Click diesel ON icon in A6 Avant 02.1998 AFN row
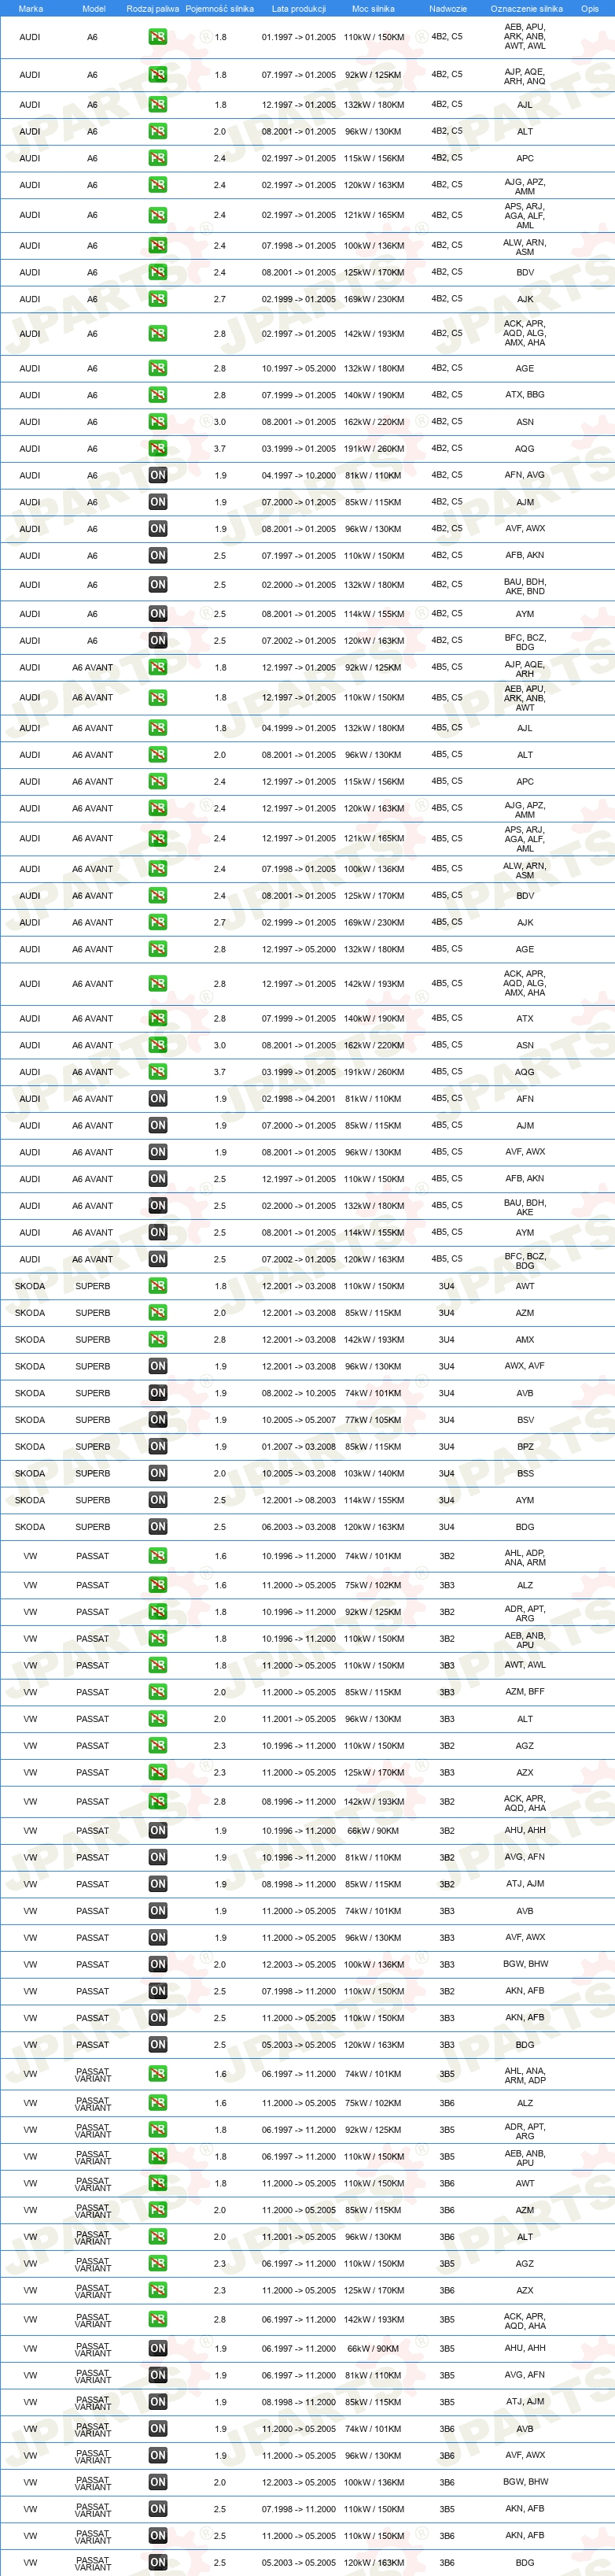615x2576 pixels. [158, 1099]
